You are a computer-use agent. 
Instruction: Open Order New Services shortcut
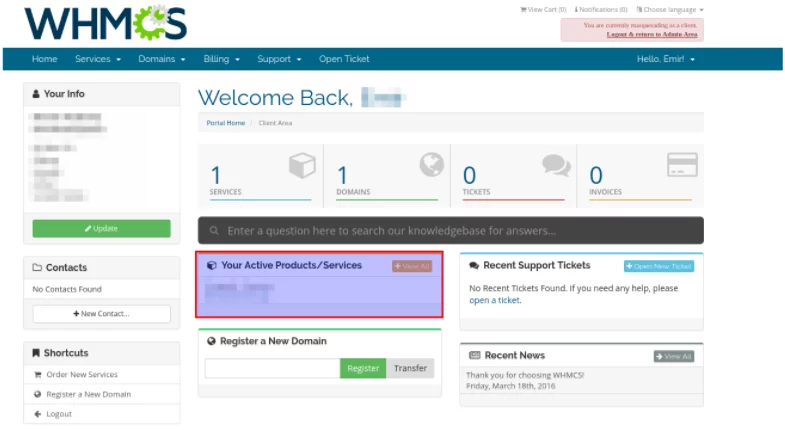[81, 375]
